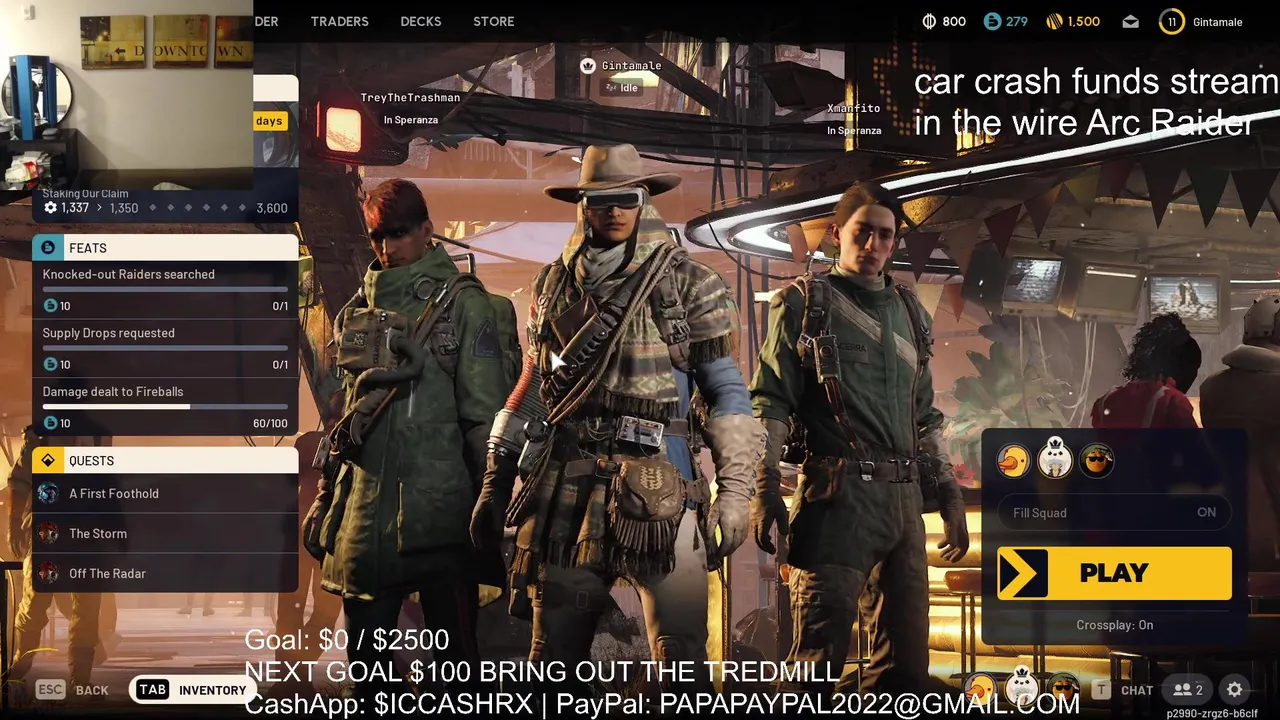The image size is (1280, 720).
Task: Toggle the Crossplay: On setting
Action: pyautogui.click(x=1114, y=625)
